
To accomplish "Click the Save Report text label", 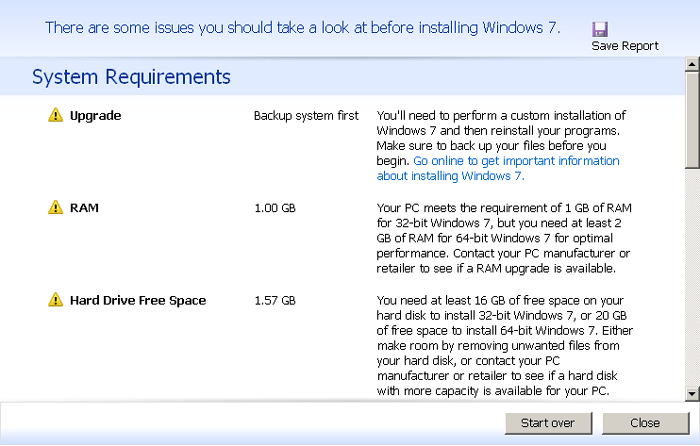I will (625, 46).
